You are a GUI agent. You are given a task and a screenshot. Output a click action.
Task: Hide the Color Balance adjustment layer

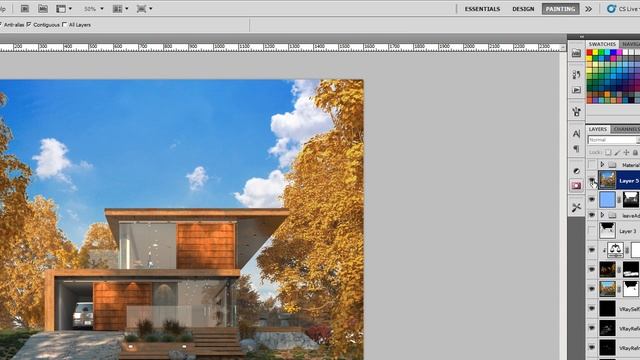(x=592, y=250)
